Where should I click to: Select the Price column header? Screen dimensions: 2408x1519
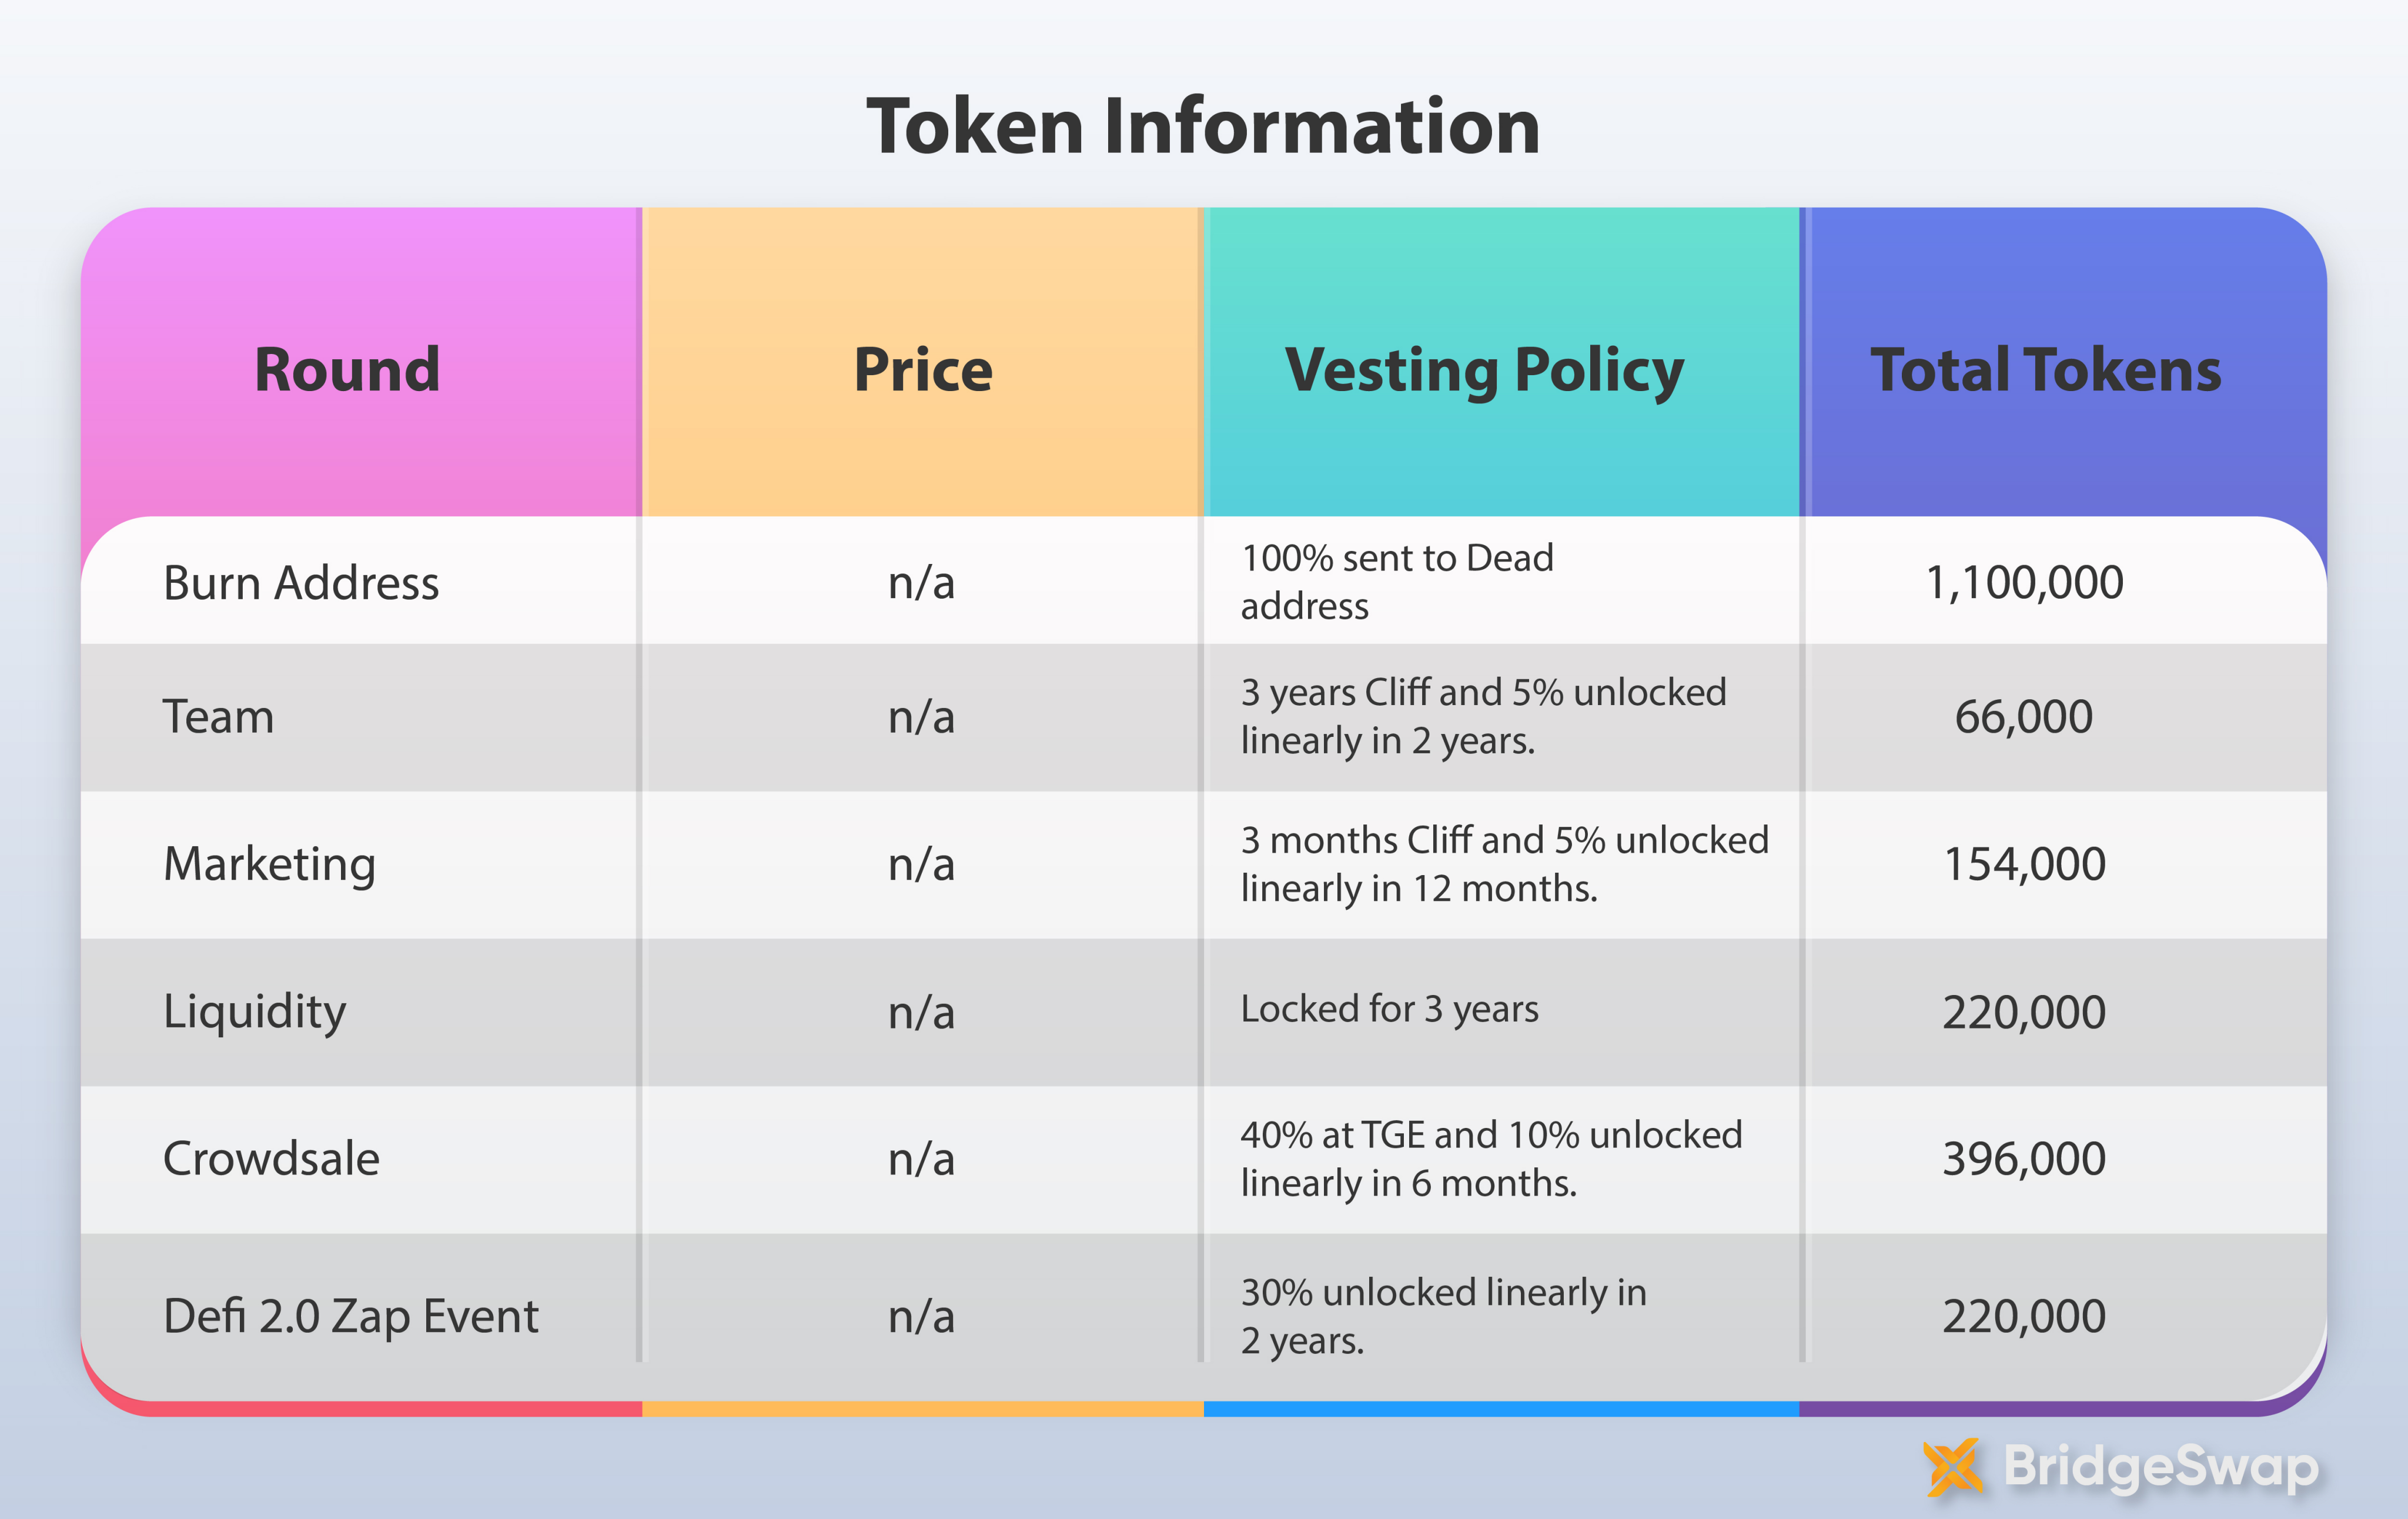tap(922, 369)
